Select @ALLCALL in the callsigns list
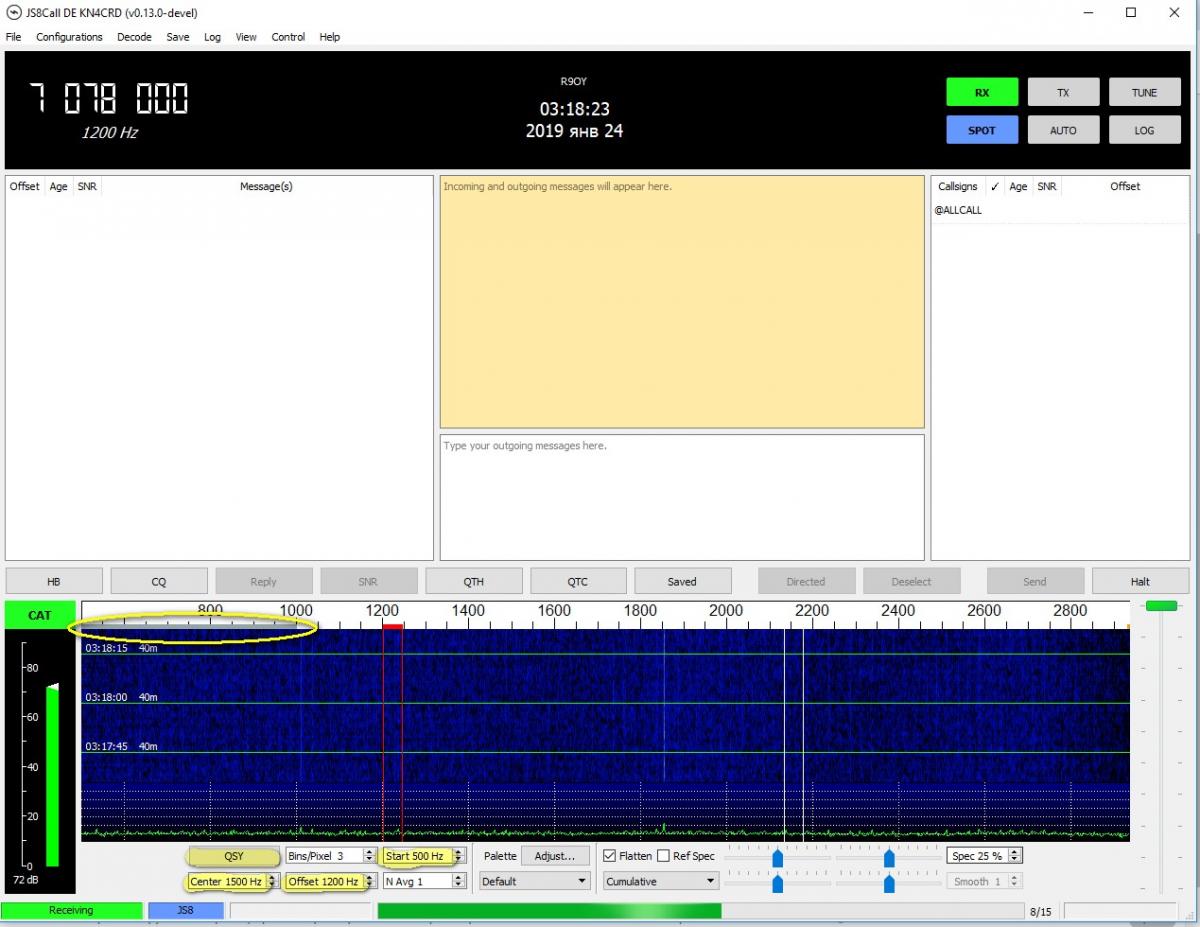The width and height of the screenshot is (1200, 927). click(x=958, y=211)
